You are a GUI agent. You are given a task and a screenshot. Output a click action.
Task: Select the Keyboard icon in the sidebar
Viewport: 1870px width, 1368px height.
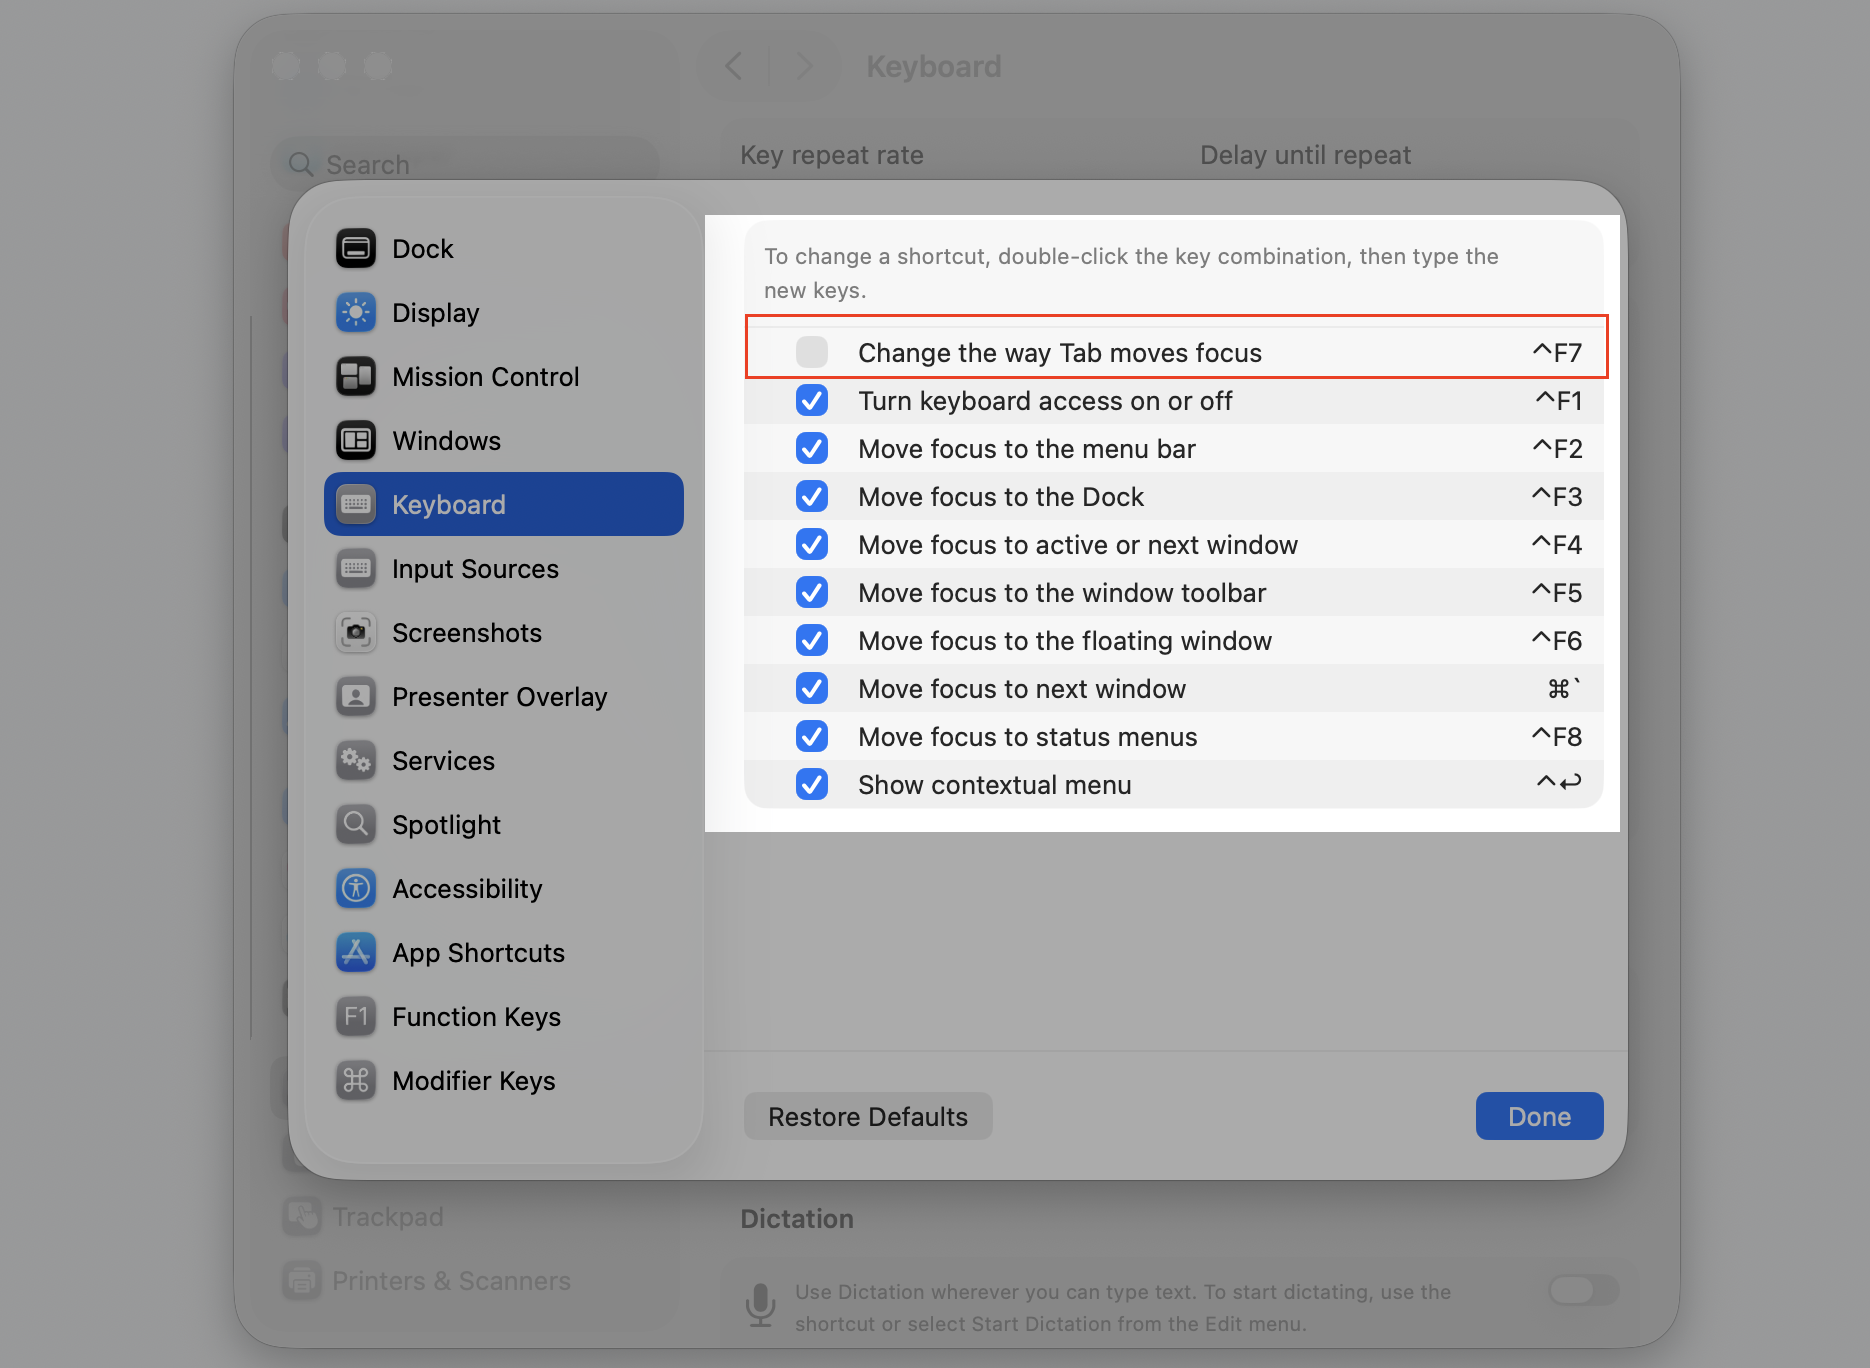[356, 505]
